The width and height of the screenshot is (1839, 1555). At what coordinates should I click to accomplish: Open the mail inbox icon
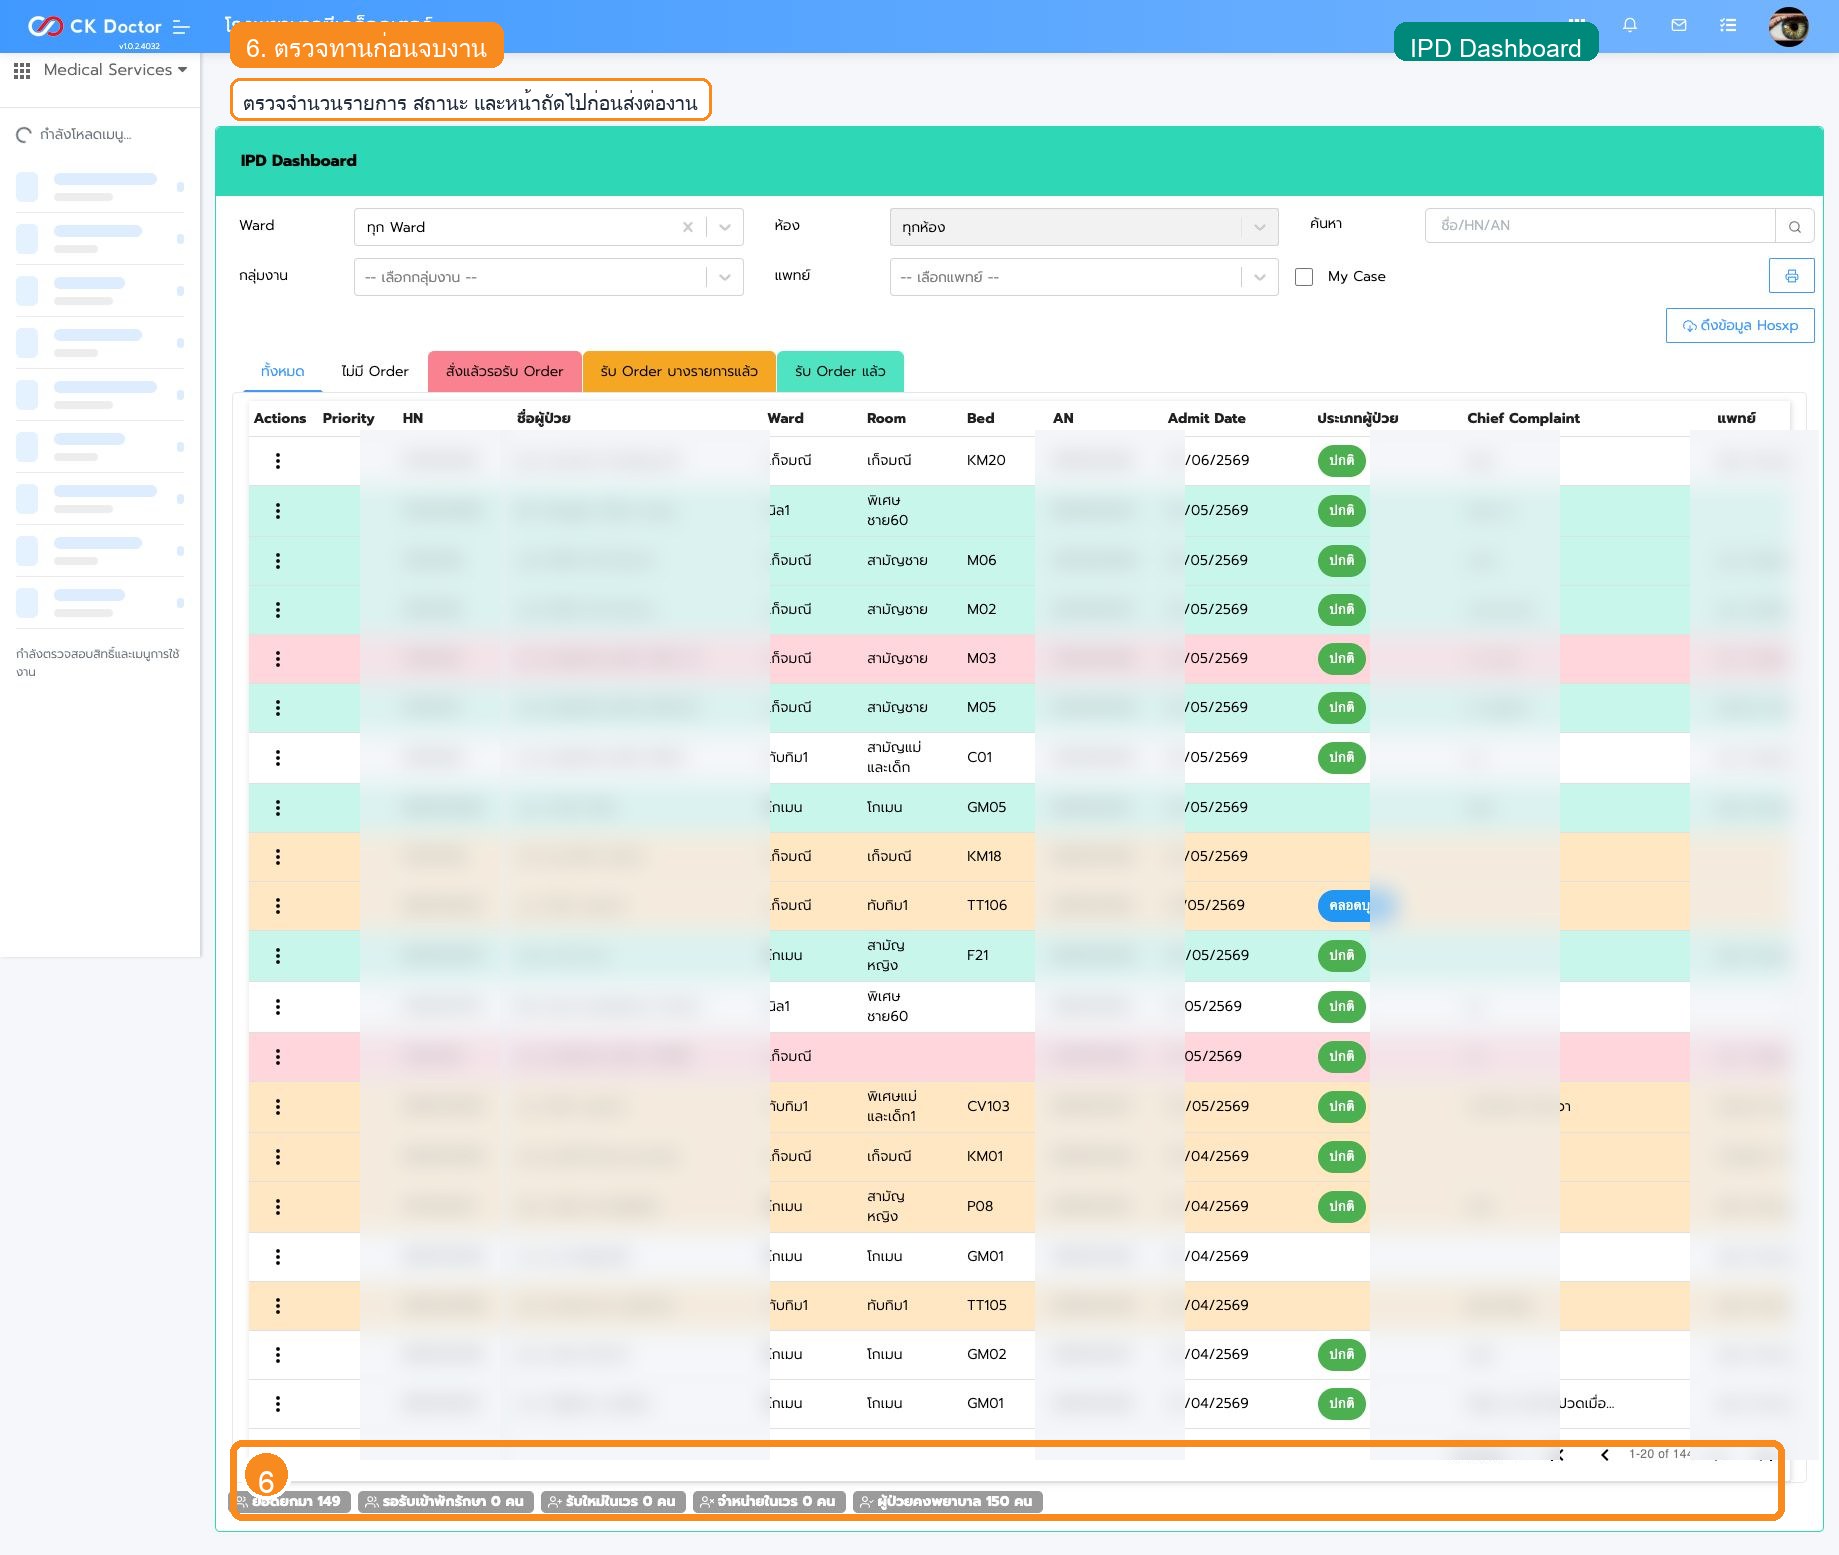tap(1679, 25)
